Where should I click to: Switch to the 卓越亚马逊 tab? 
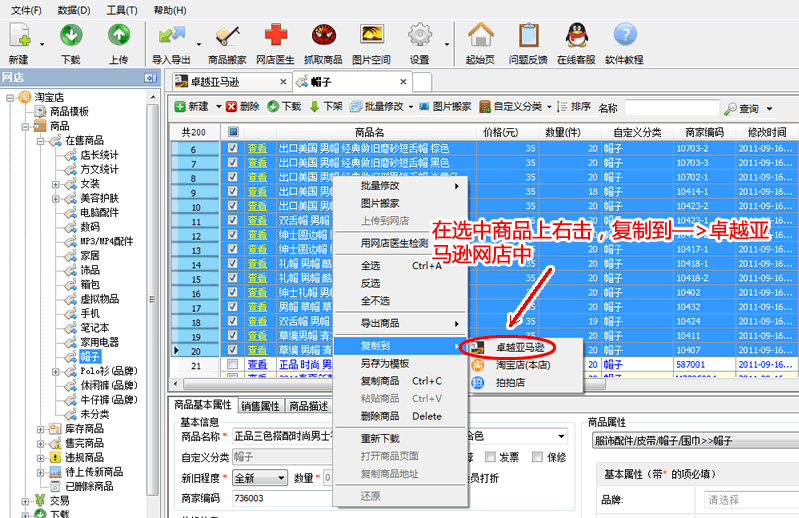(x=232, y=81)
